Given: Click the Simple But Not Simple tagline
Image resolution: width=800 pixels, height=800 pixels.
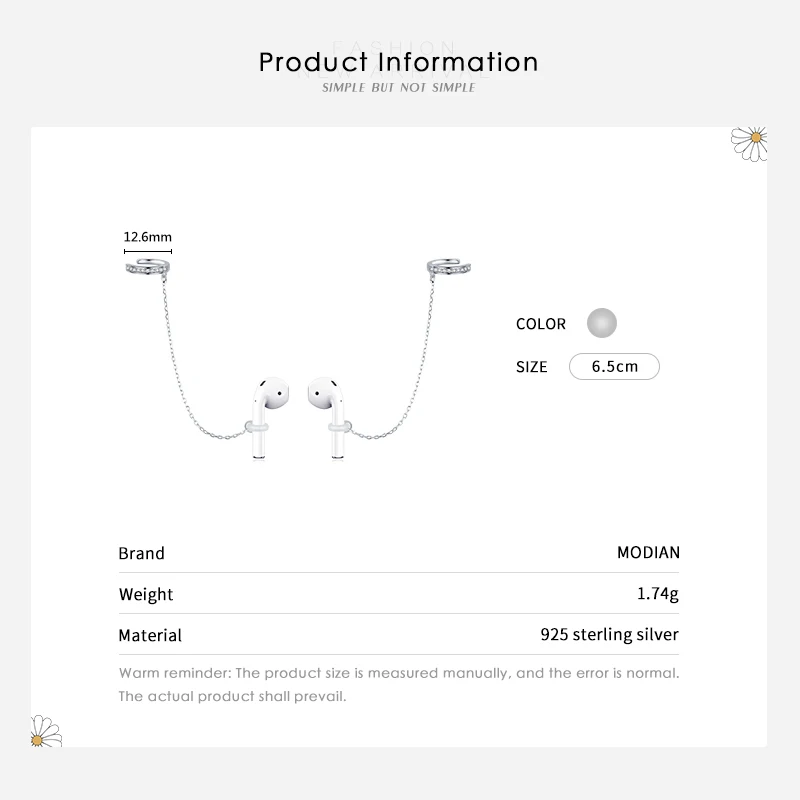Looking at the screenshot, I should 399,88.
